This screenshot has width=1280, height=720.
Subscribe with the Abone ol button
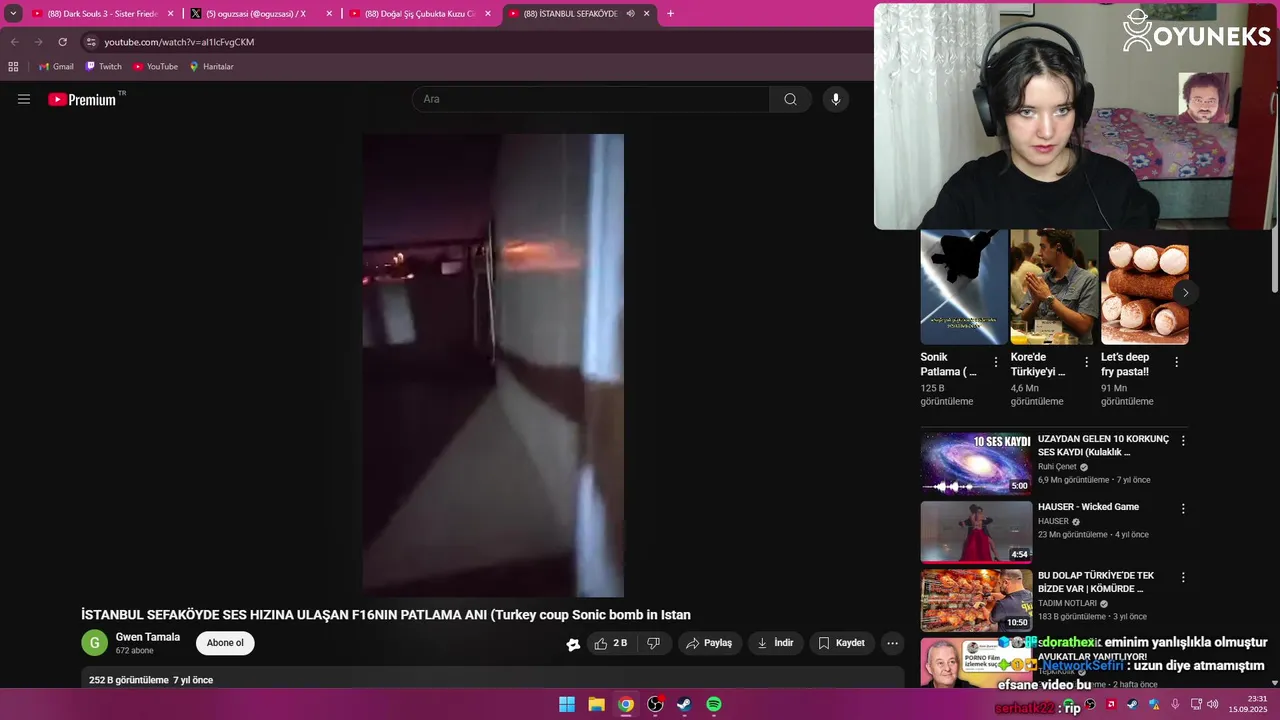tap(225, 643)
